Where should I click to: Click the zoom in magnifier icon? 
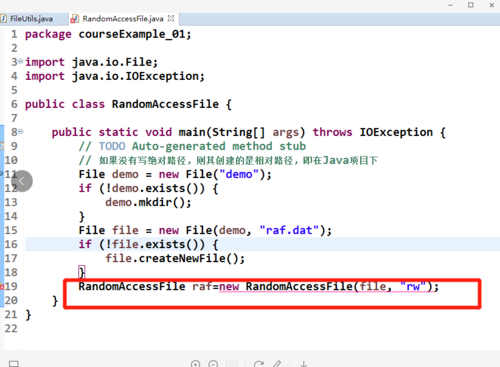[196, 364]
